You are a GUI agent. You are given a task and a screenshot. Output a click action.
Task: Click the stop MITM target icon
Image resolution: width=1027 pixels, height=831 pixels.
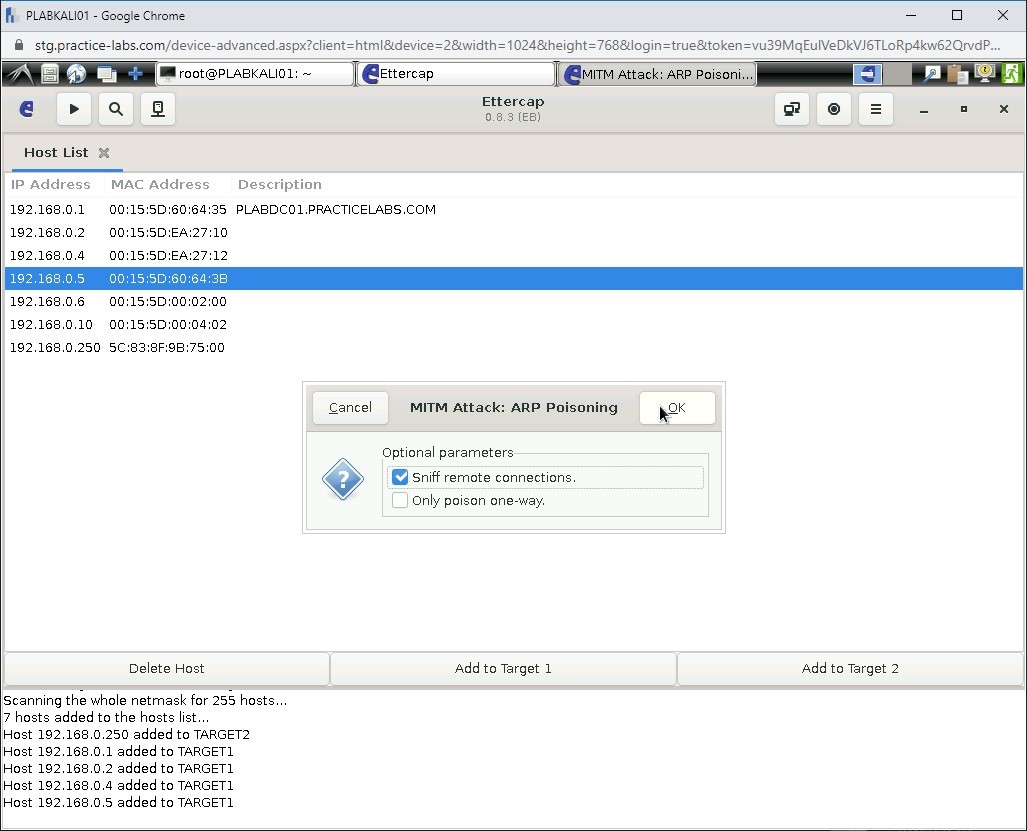click(x=834, y=109)
